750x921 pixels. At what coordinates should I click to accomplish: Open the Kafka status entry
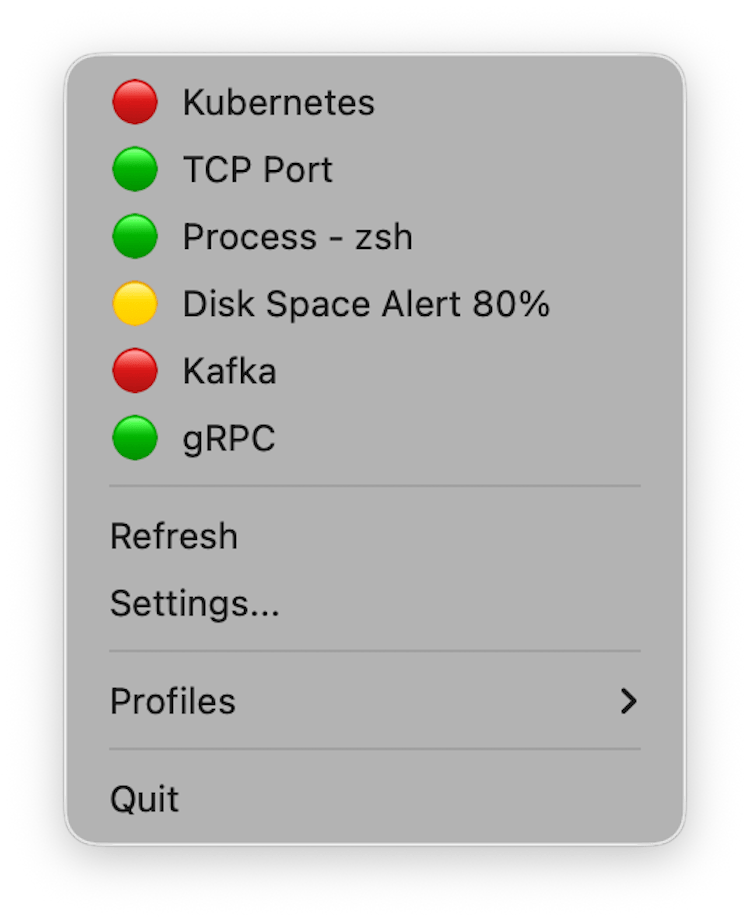[x=229, y=371]
